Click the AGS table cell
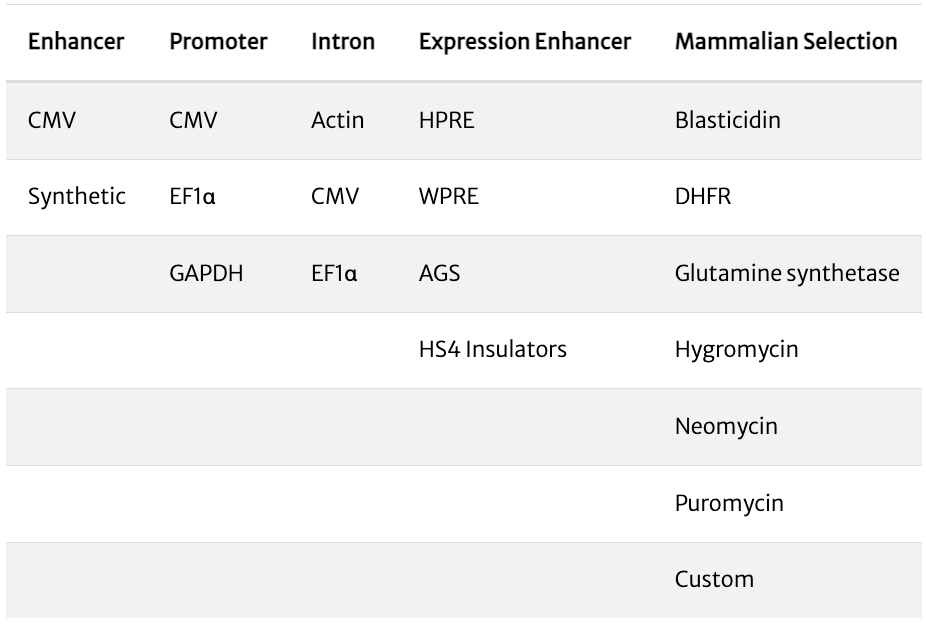926x628 pixels. tap(440, 274)
